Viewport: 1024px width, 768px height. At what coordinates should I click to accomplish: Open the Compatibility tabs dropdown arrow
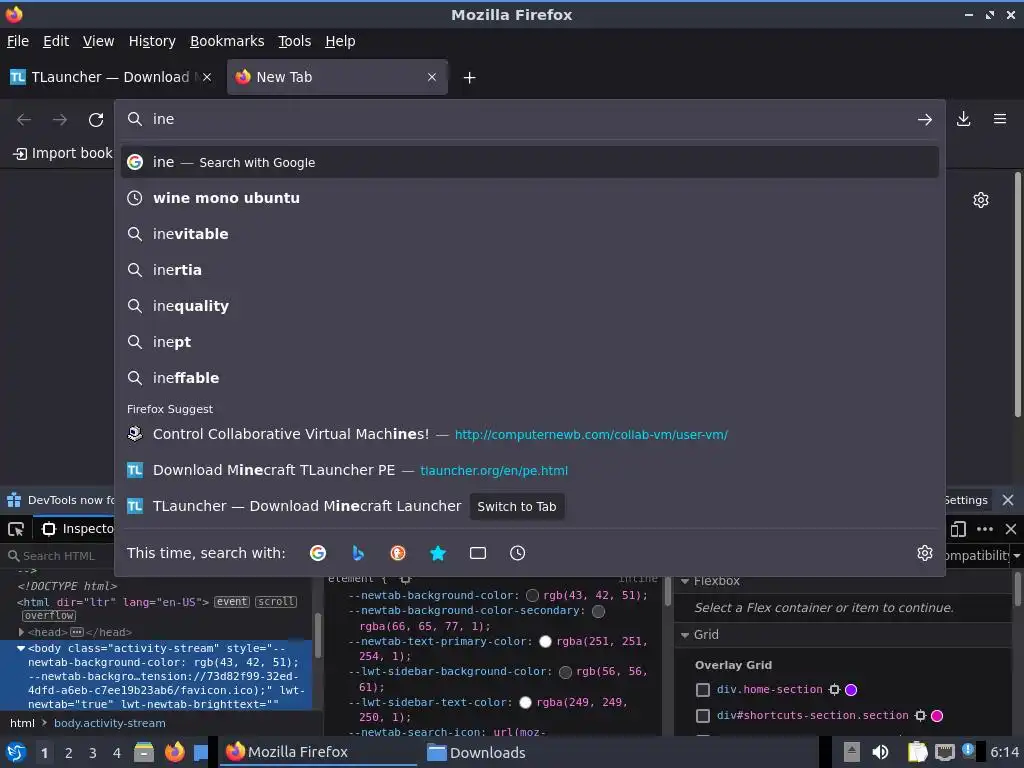tap(1016, 556)
